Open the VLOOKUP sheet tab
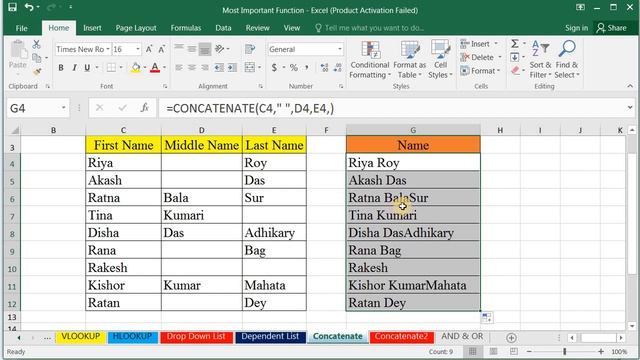Image resolution: width=640 pixels, height=360 pixels. point(80,337)
